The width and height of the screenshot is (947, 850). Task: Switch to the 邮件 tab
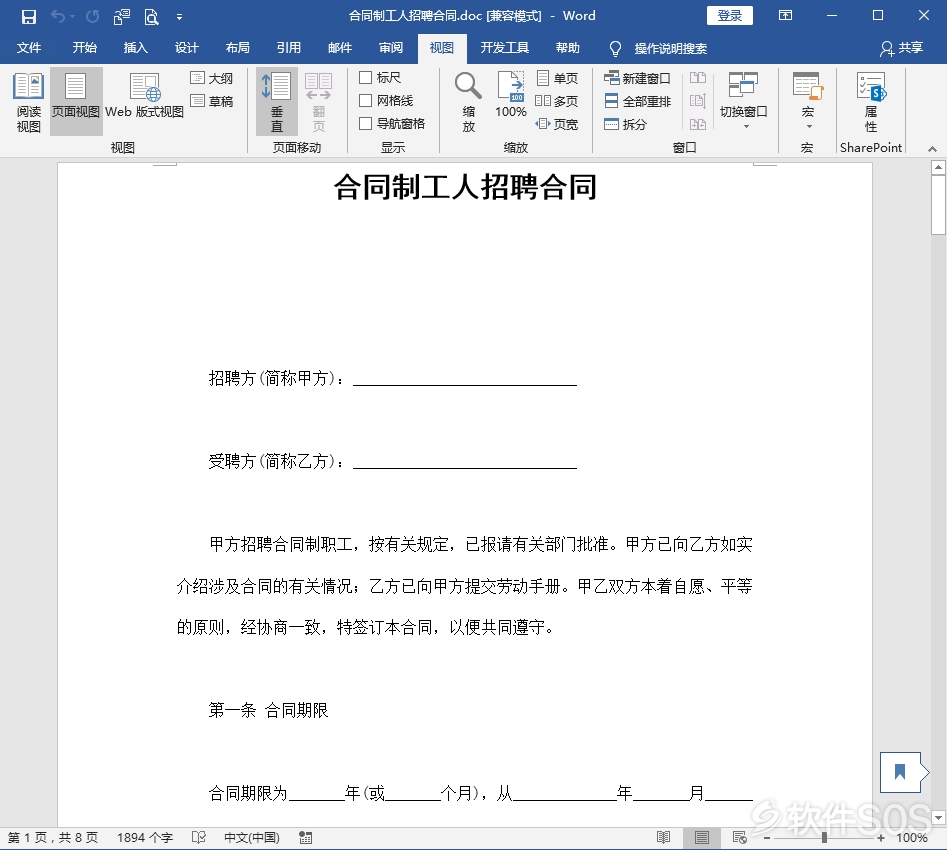339,48
